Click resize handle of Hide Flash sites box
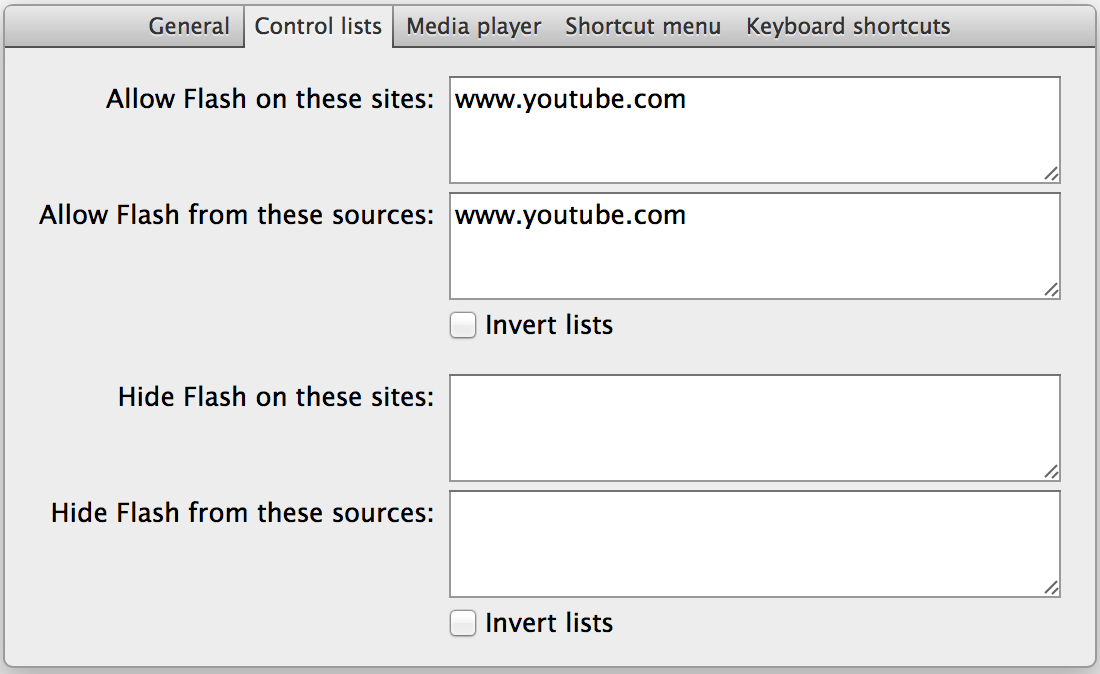1100x674 pixels. 1051,472
